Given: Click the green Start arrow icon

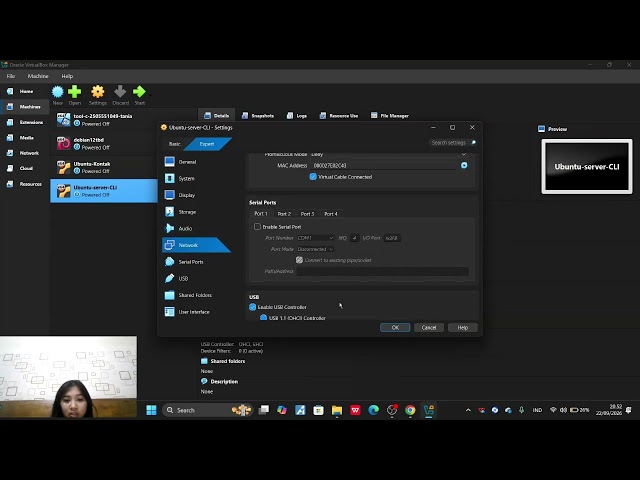Looking at the screenshot, I should [x=139, y=92].
